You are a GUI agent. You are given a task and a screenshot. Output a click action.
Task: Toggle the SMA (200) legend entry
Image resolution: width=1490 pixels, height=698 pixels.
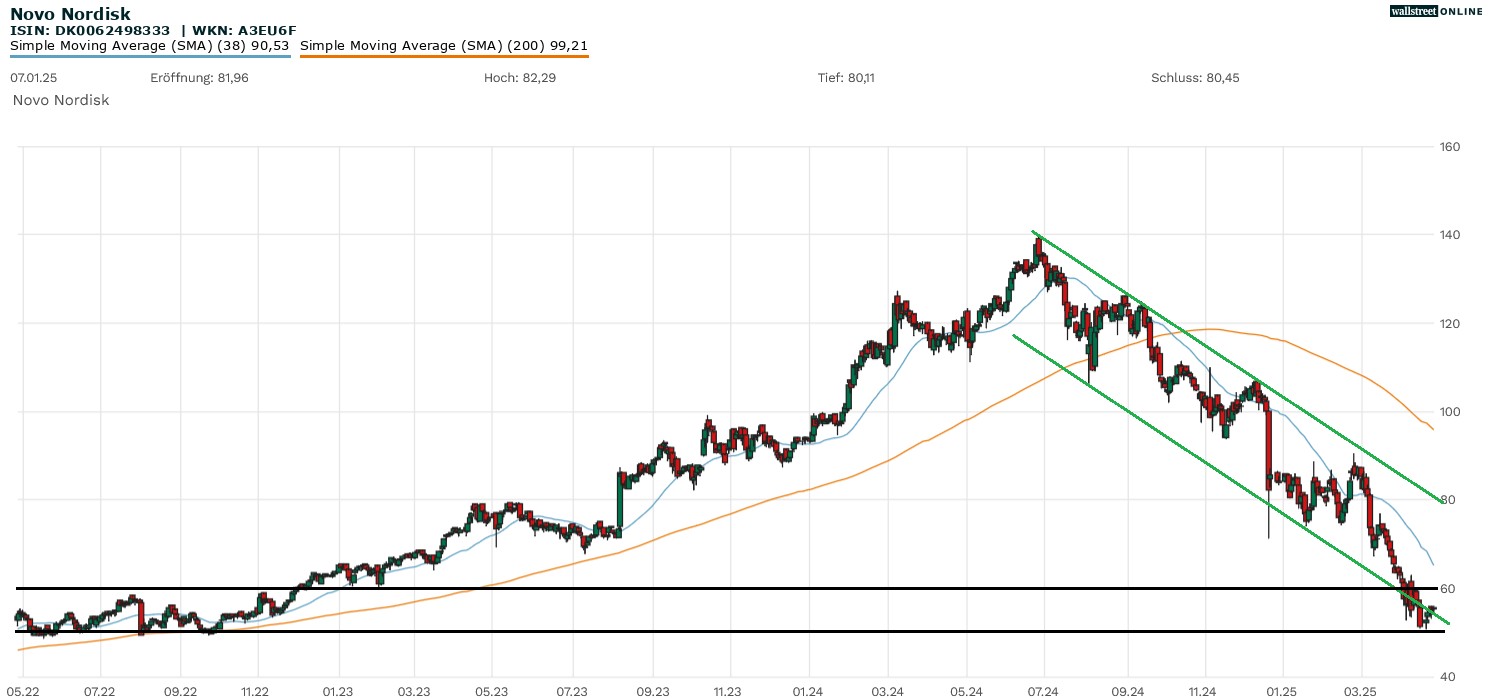(444, 45)
